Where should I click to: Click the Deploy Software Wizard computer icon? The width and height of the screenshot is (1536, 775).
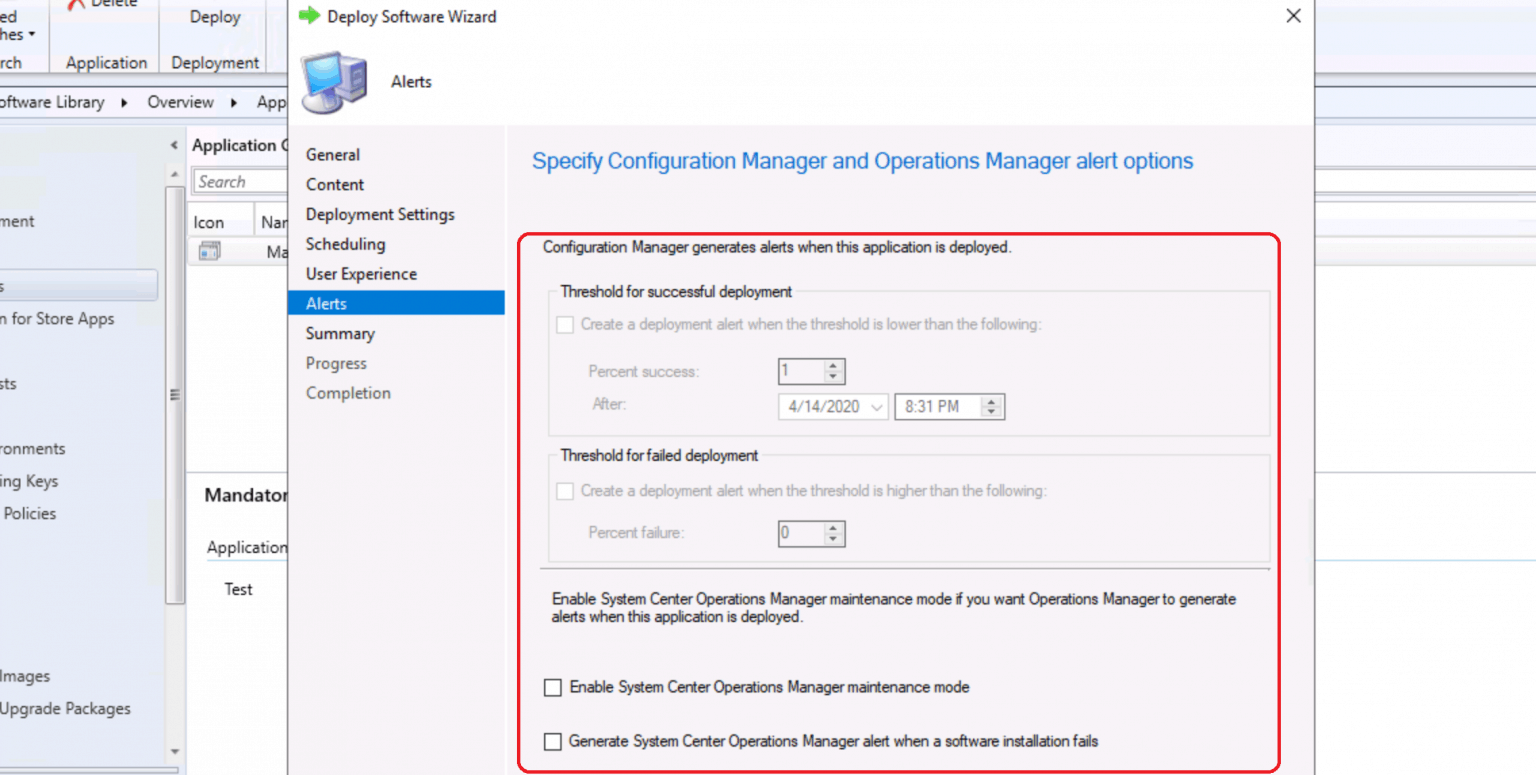(333, 81)
